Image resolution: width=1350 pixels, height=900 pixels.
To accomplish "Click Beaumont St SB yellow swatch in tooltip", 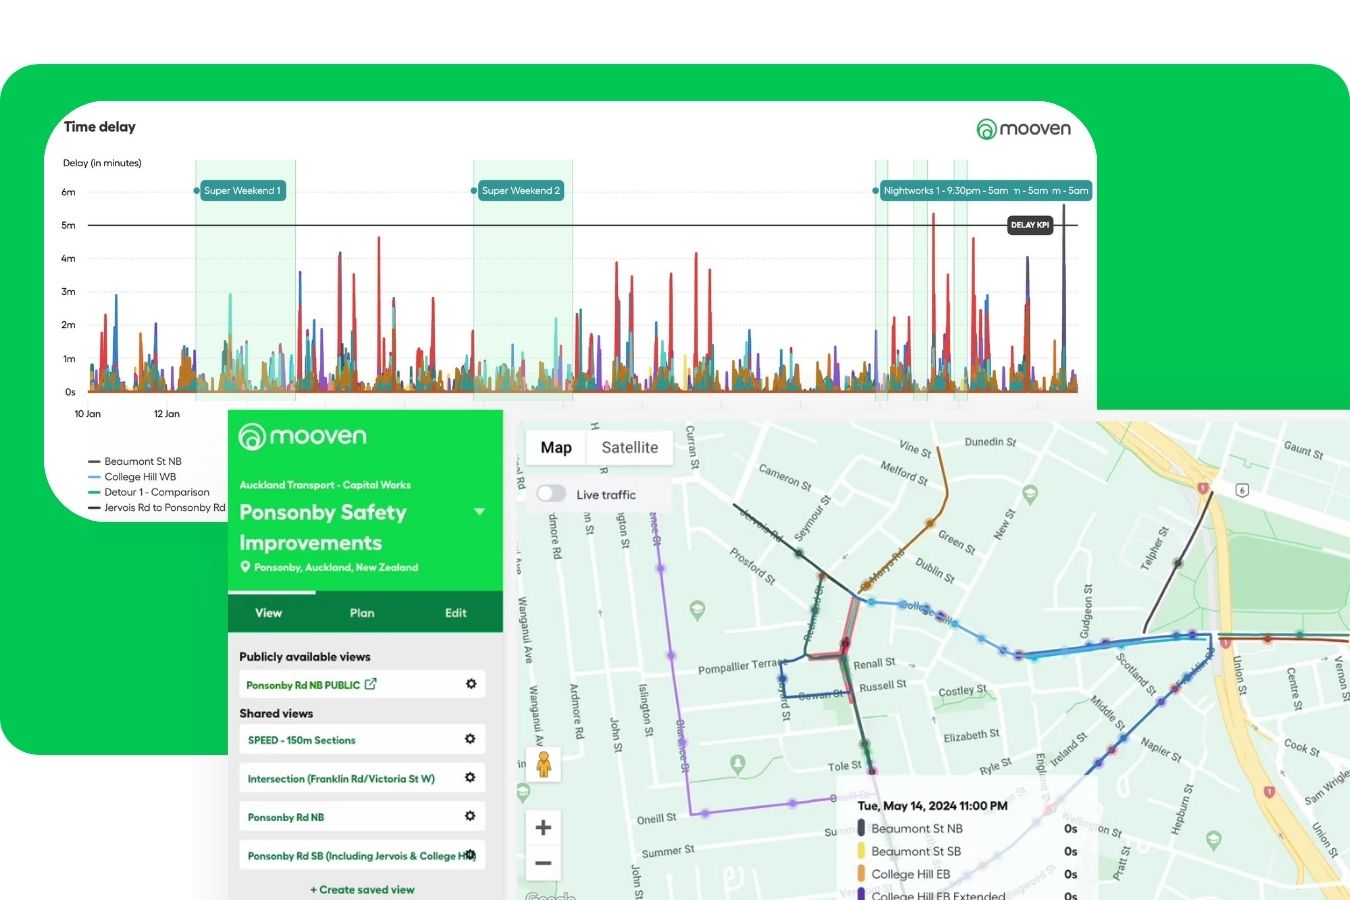I will (x=861, y=851).
